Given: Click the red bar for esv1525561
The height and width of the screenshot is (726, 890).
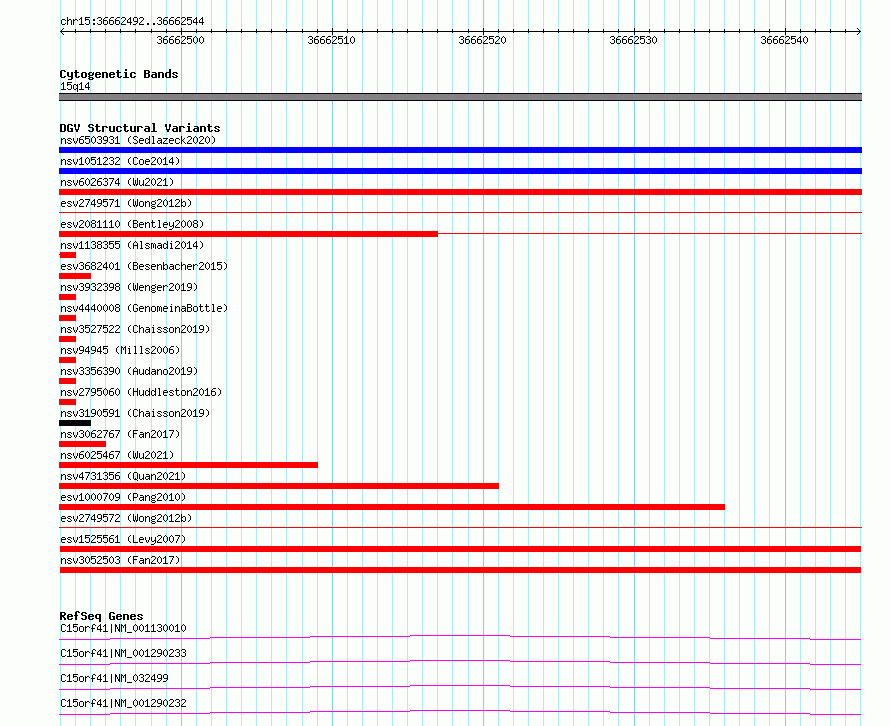Looking at the screenshot, I should point(460,549).
